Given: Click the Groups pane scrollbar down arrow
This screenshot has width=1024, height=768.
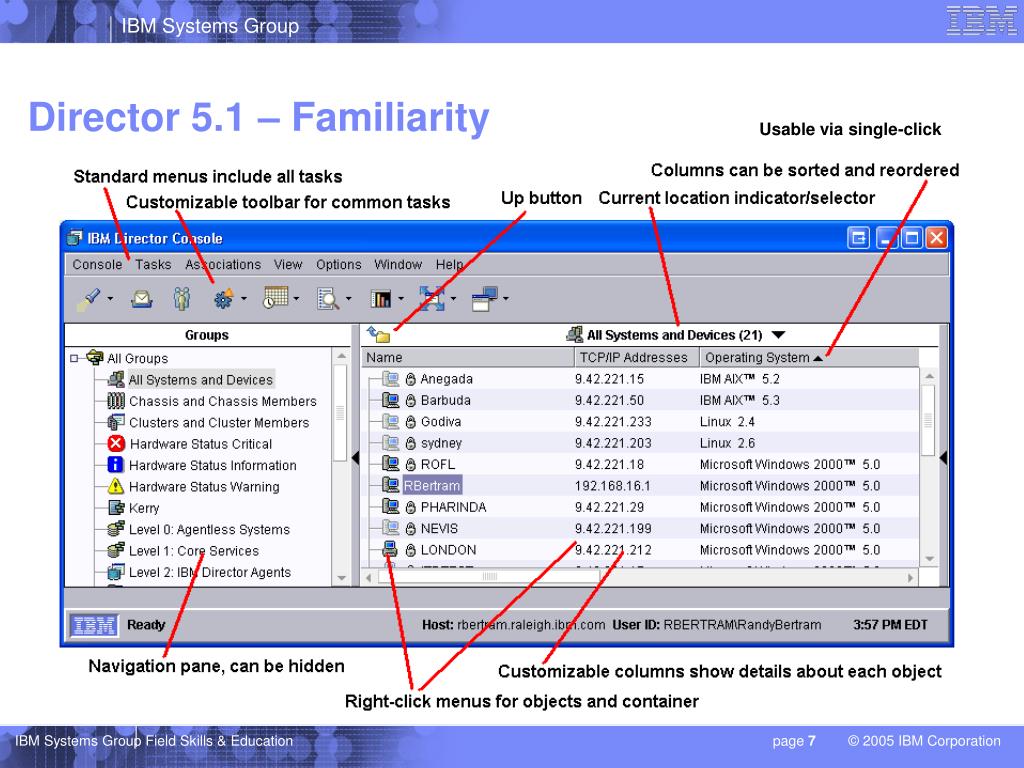Looking at the screenshot, I should (x=341, y=578).
